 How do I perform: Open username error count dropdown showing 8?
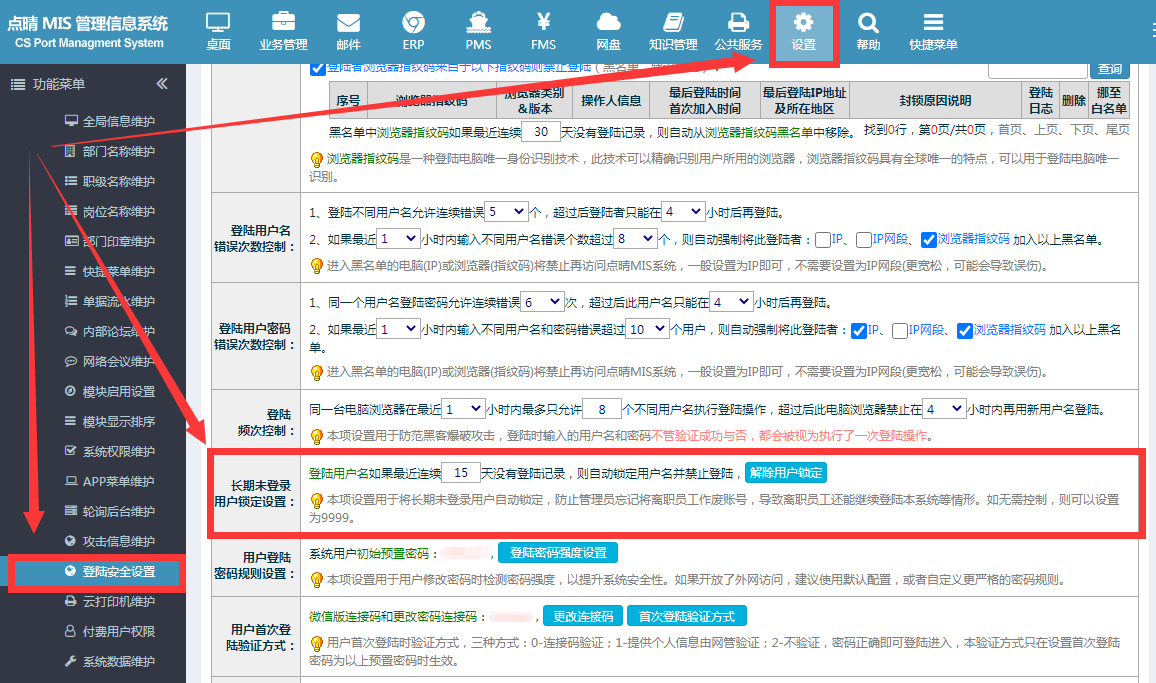click(635, 239)
